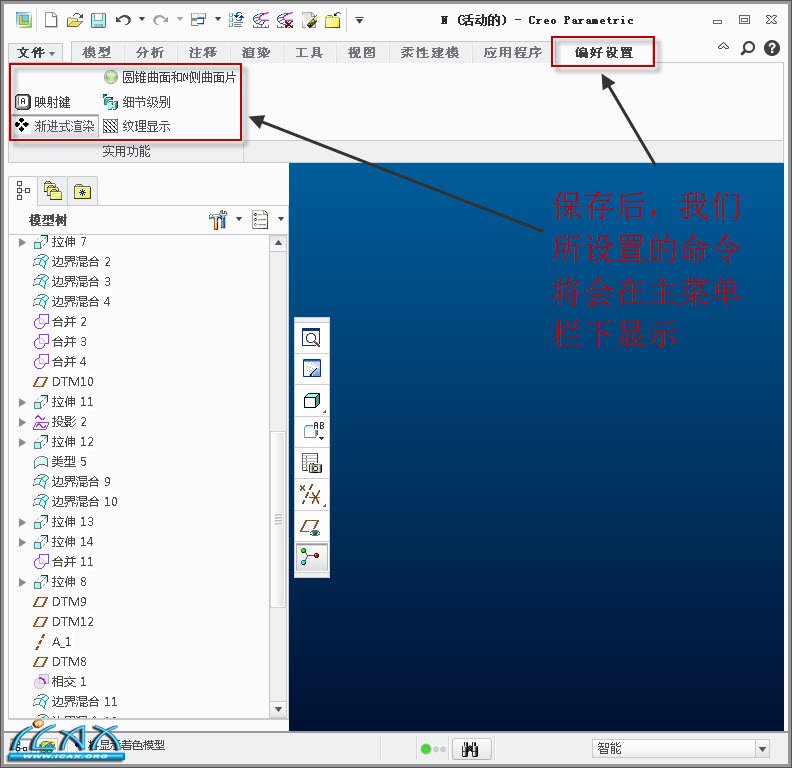Save the model with the disk icon
The height and width of the screenshot is (768, 792).
(98, 20)
